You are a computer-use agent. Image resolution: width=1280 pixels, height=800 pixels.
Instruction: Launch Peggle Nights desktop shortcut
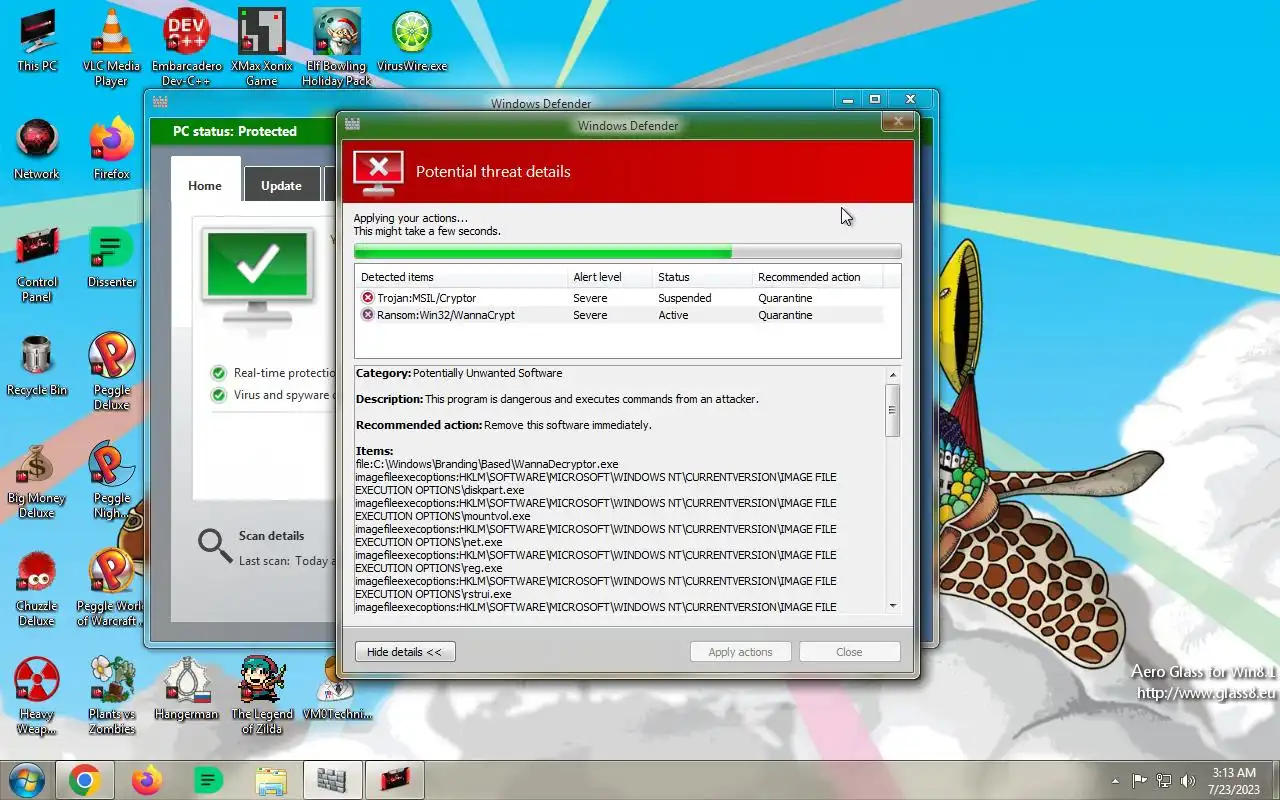[x=111, y=480]
